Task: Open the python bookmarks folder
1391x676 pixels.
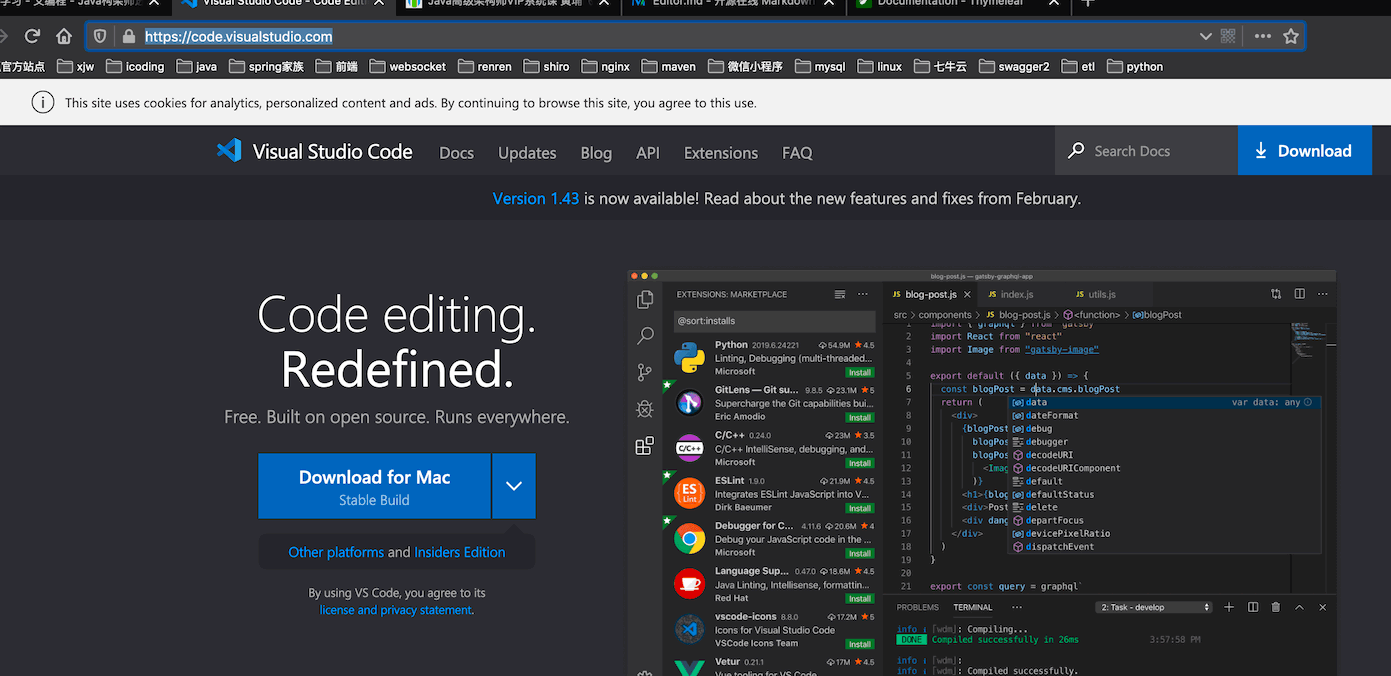Action: pos(1133,67)
